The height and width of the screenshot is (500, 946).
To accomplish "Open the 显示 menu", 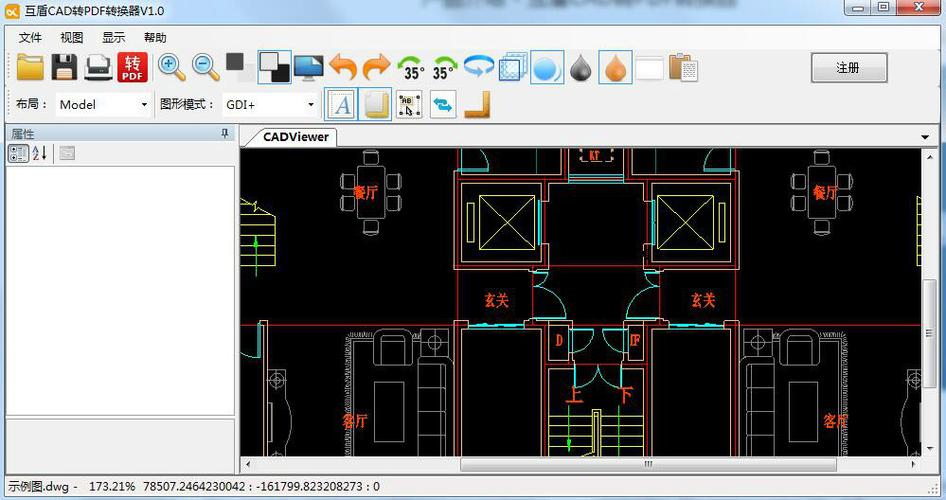I will coord(113,37).
